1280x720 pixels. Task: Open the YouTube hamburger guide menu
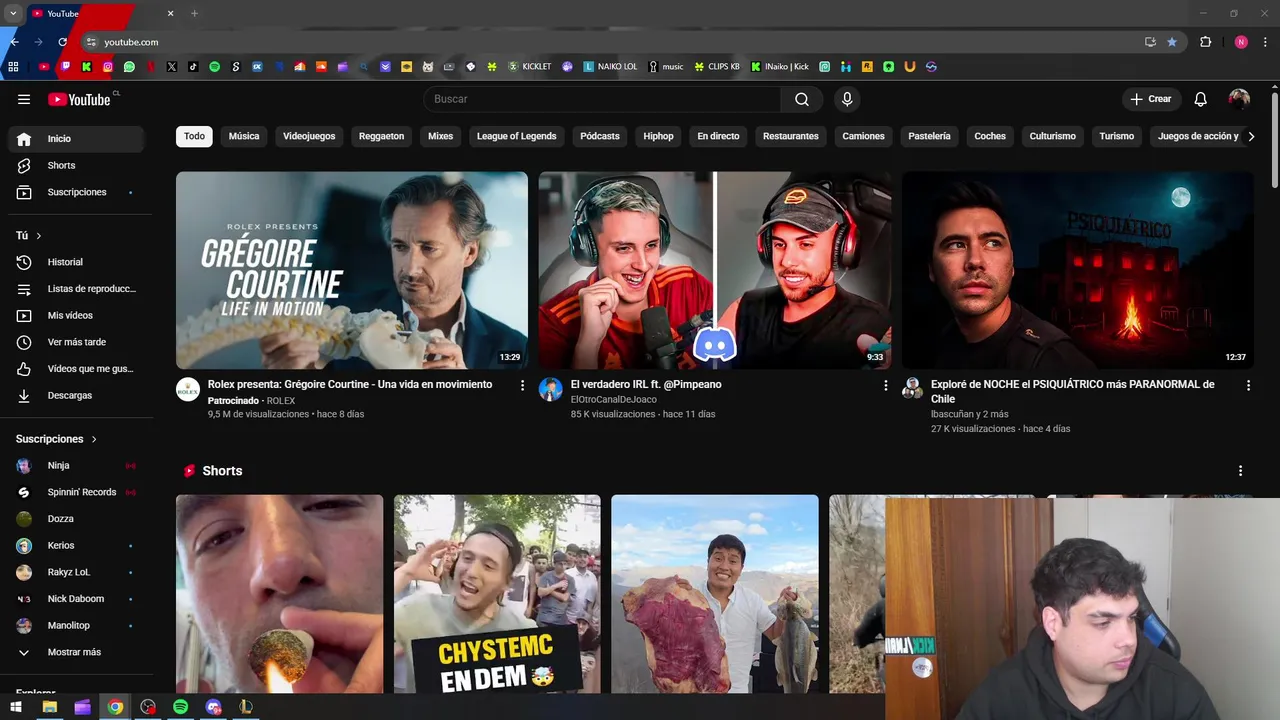pyautogui.click(x=24, y=99)
